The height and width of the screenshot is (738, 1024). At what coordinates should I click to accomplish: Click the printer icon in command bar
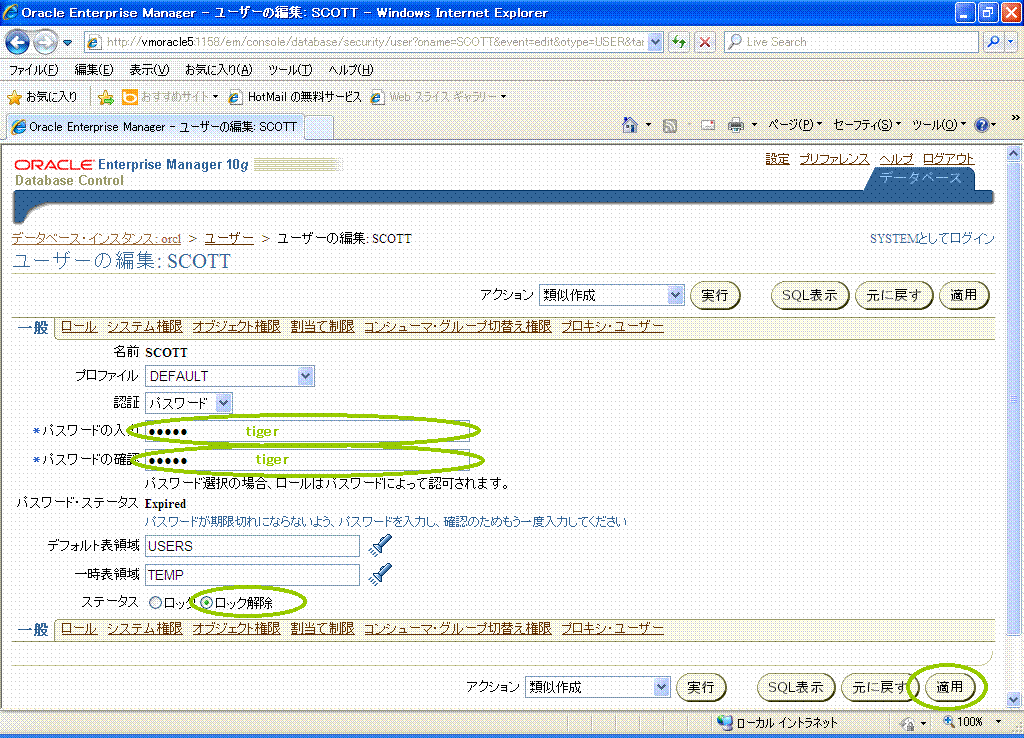tap(736, 125)
